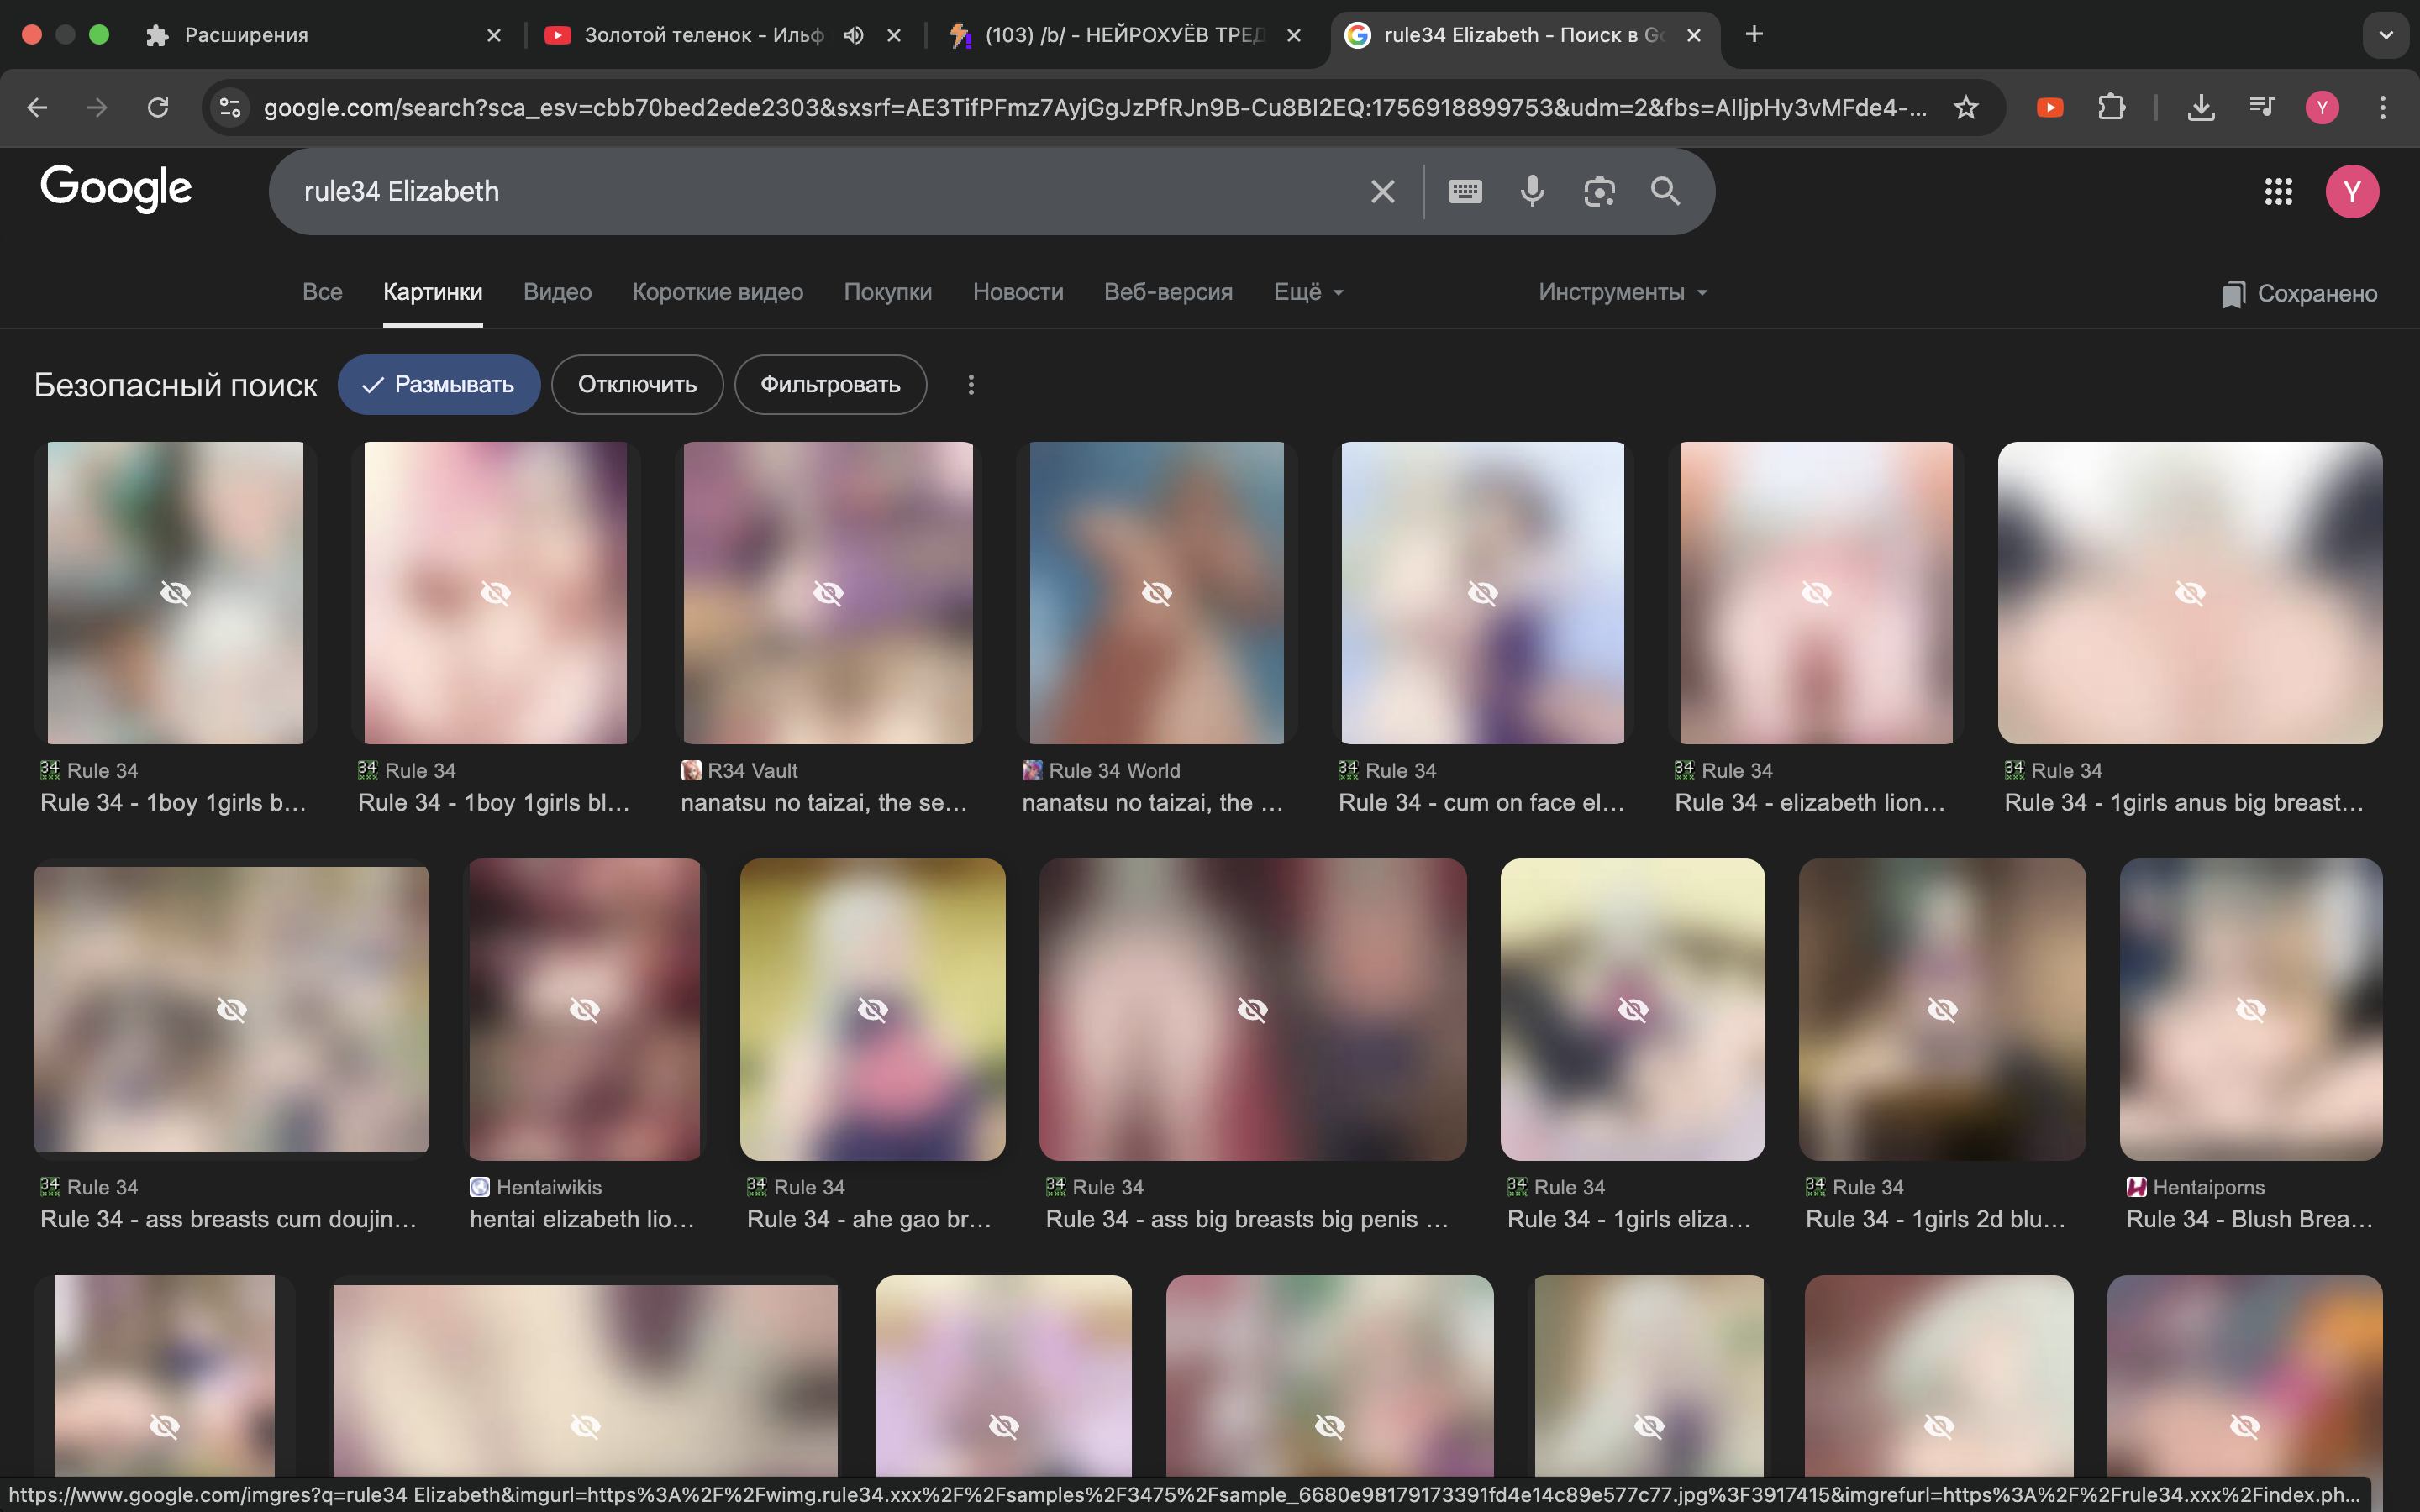Go back to the previous page
Viewport: 2420px width, 1512px height.
[37, 107]
